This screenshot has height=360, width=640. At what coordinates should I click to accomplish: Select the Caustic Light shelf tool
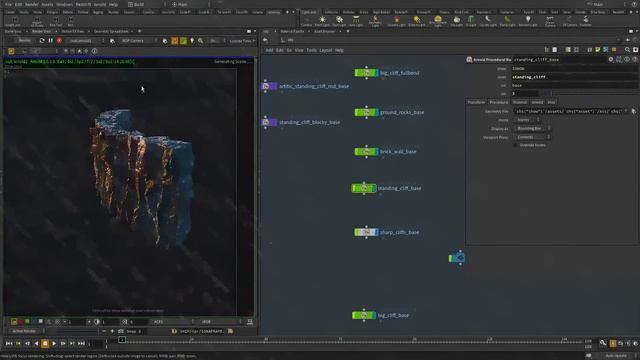488,21
